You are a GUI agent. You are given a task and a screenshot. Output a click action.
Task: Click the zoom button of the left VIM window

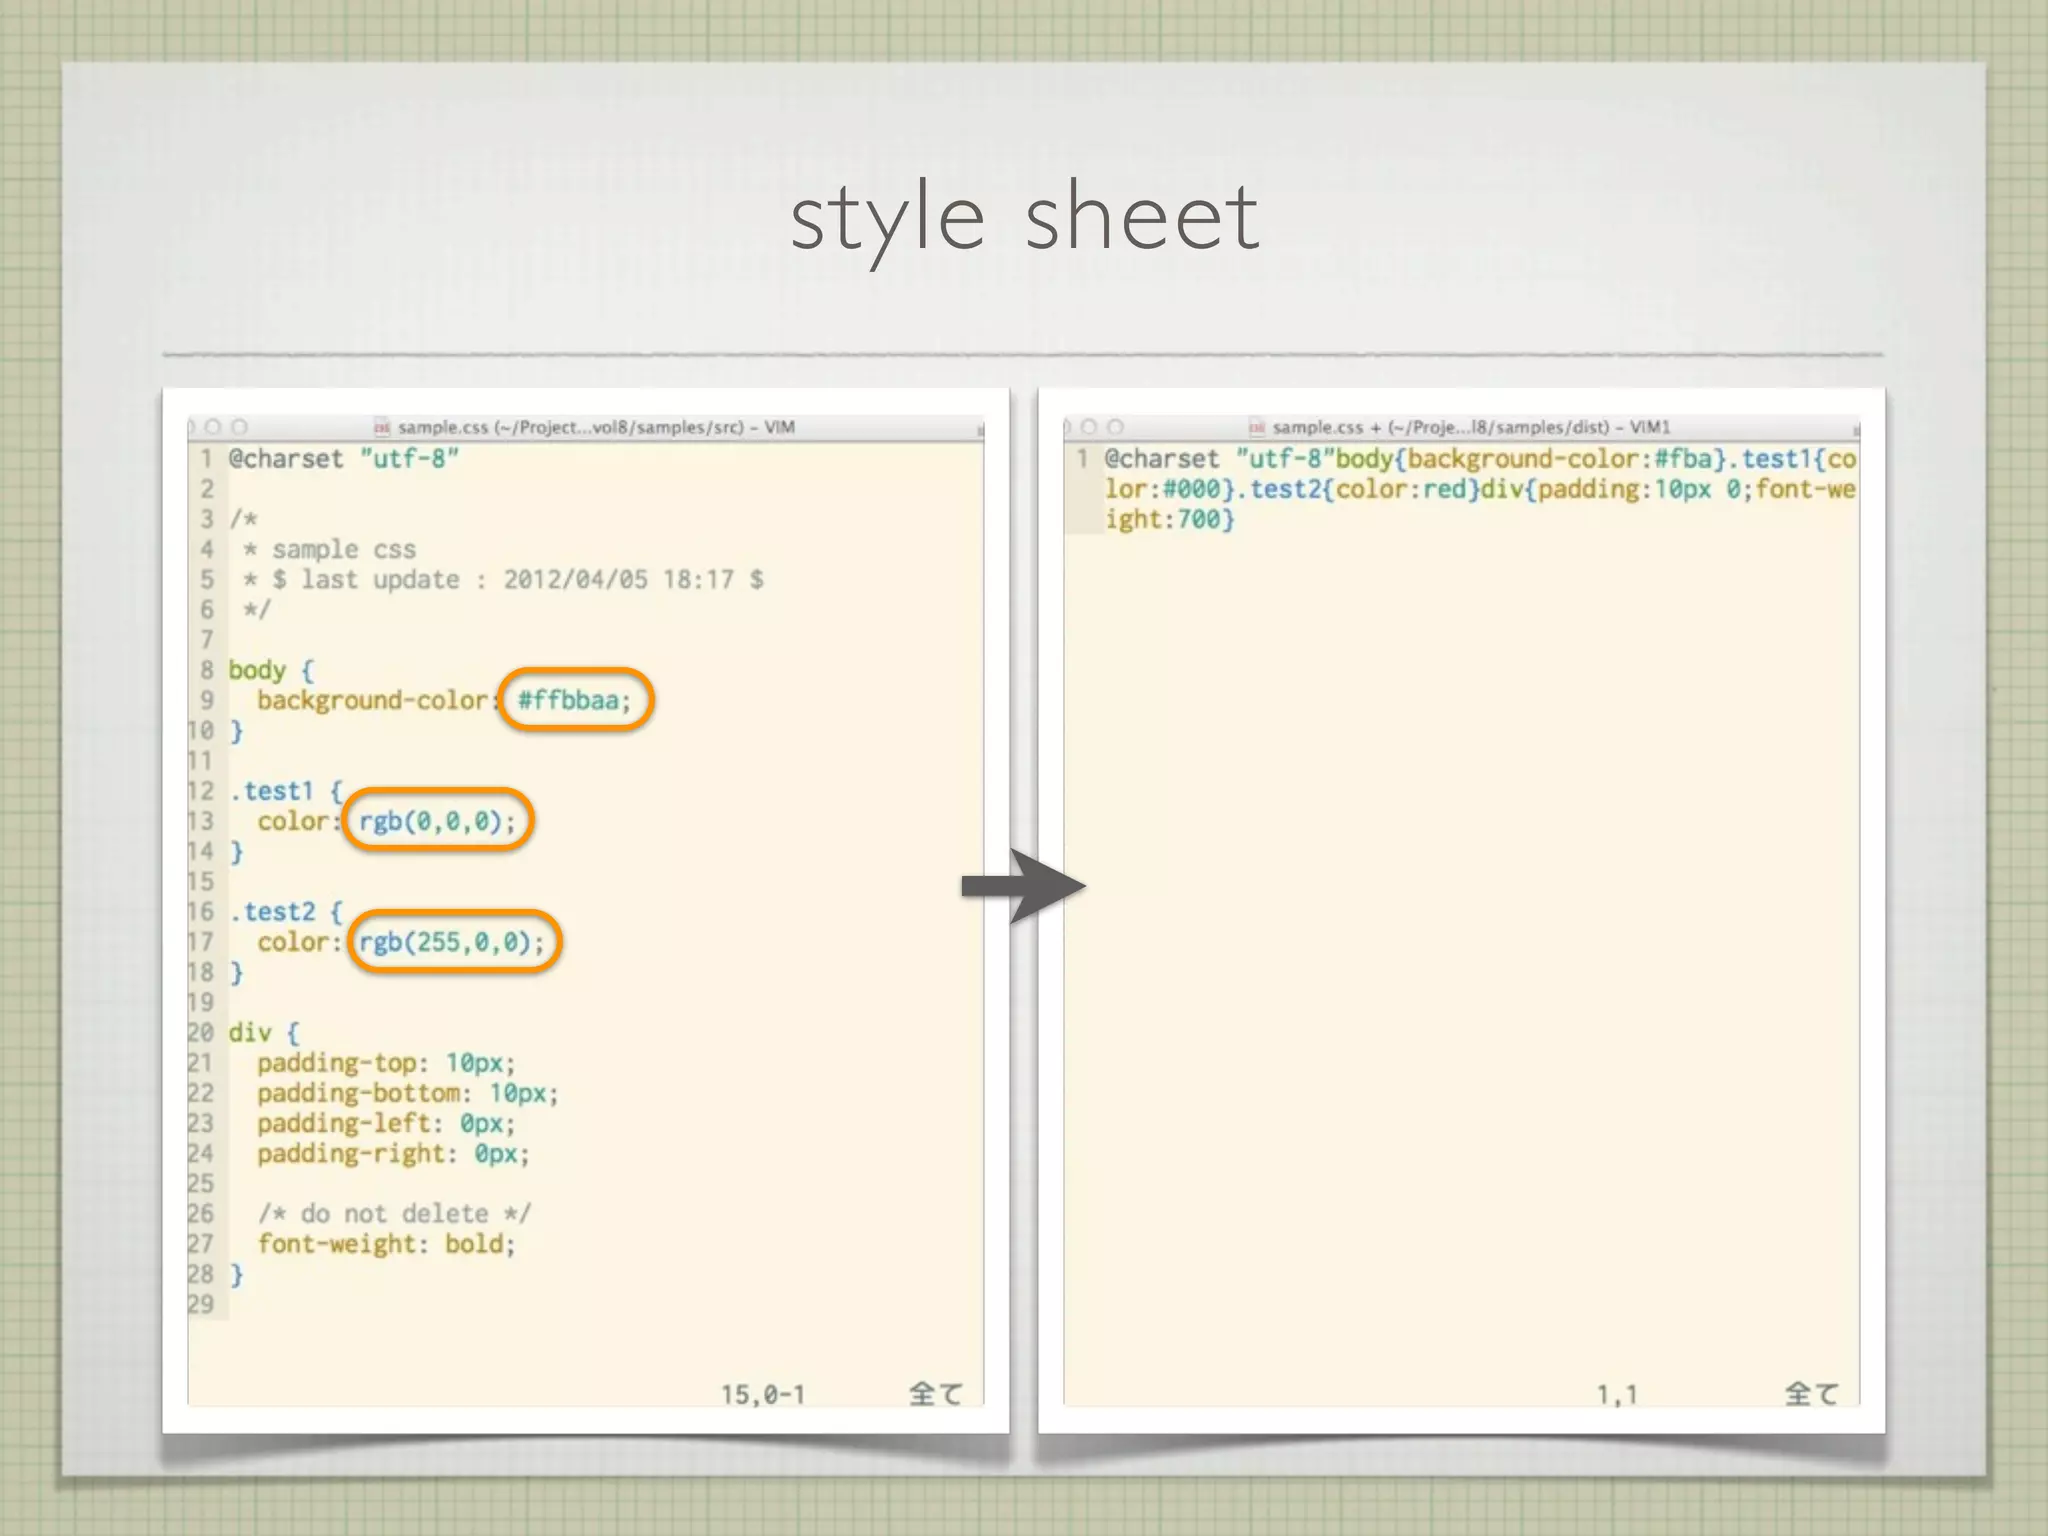(239, 427)
